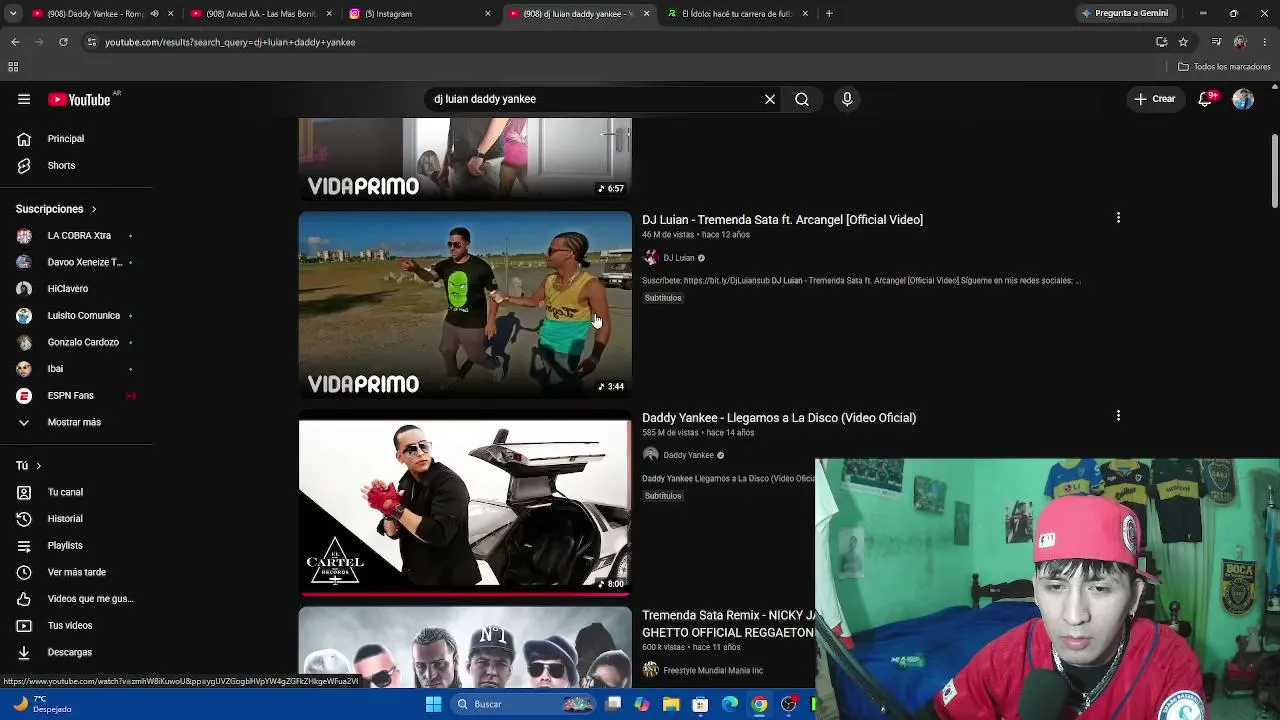Open the weather widget on taskbar
Image resolution: width=1280 pixels, height=720 pixels.
pos(43,704)
